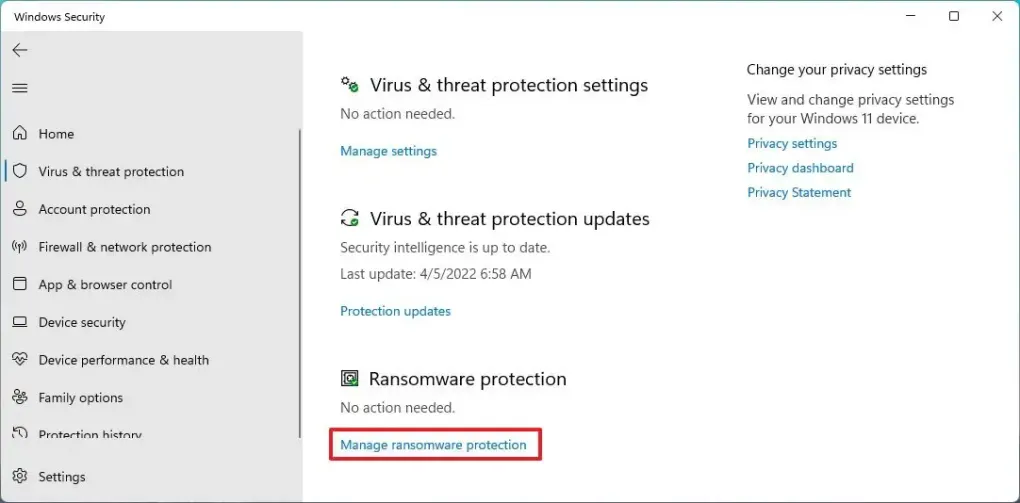
Task: Click the Account protection person icon
Action: tap(20, 209)
